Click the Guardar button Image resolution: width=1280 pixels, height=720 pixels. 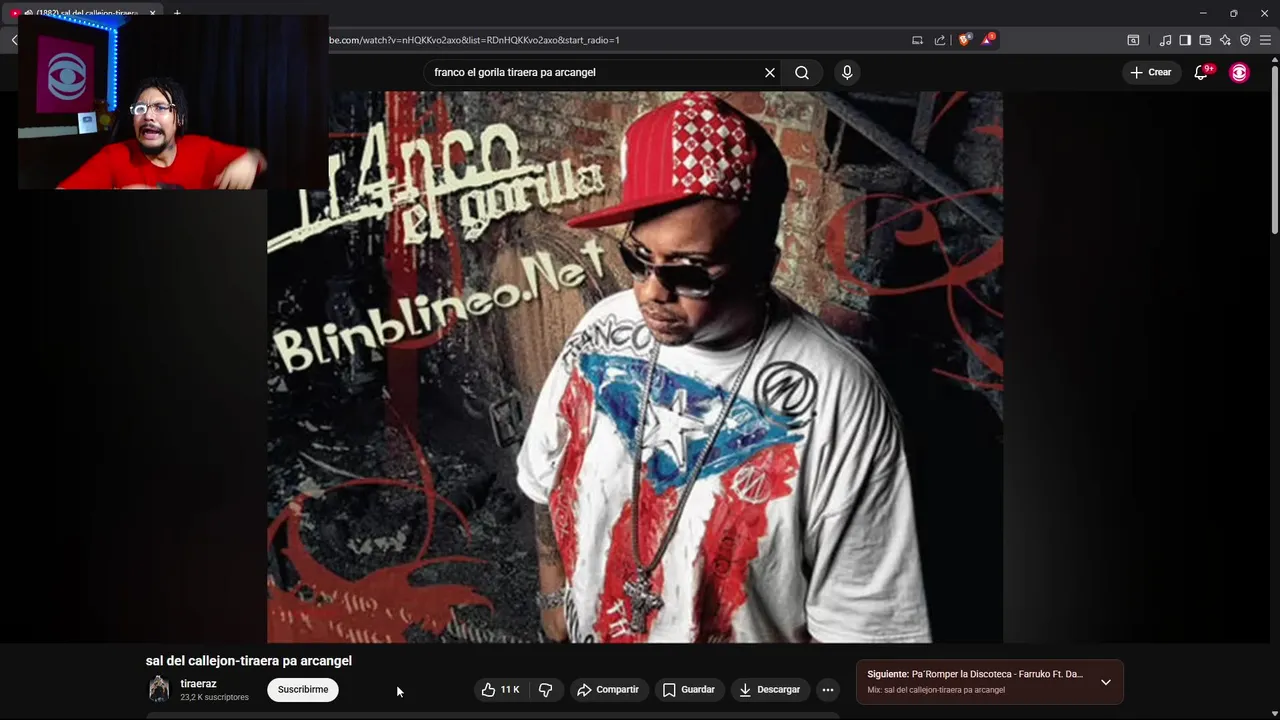[688, 689]
